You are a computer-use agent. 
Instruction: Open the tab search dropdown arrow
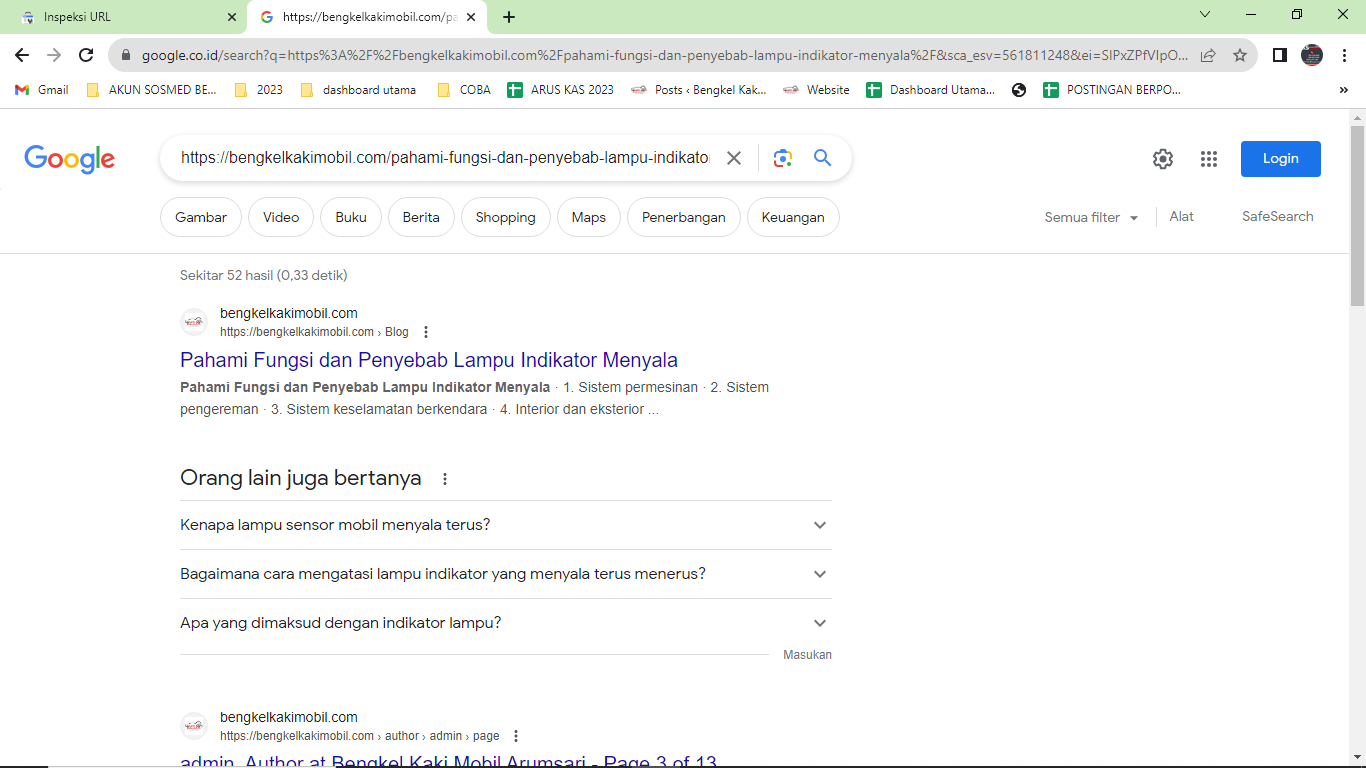coord(1205,15)
